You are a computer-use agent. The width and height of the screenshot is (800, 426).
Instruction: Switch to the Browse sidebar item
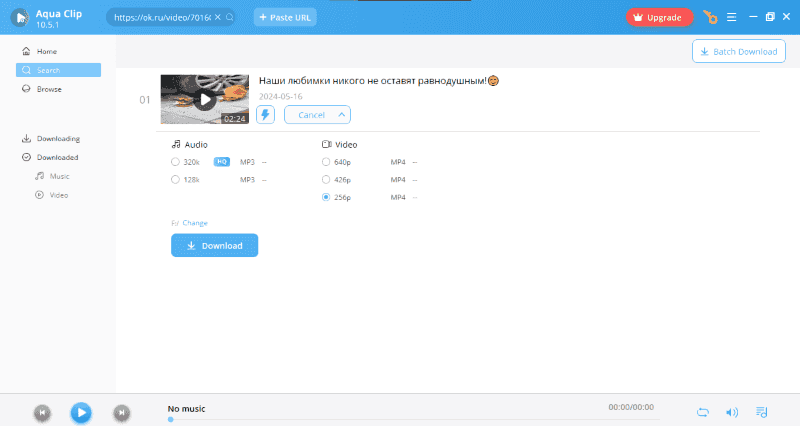click(49, 89)
